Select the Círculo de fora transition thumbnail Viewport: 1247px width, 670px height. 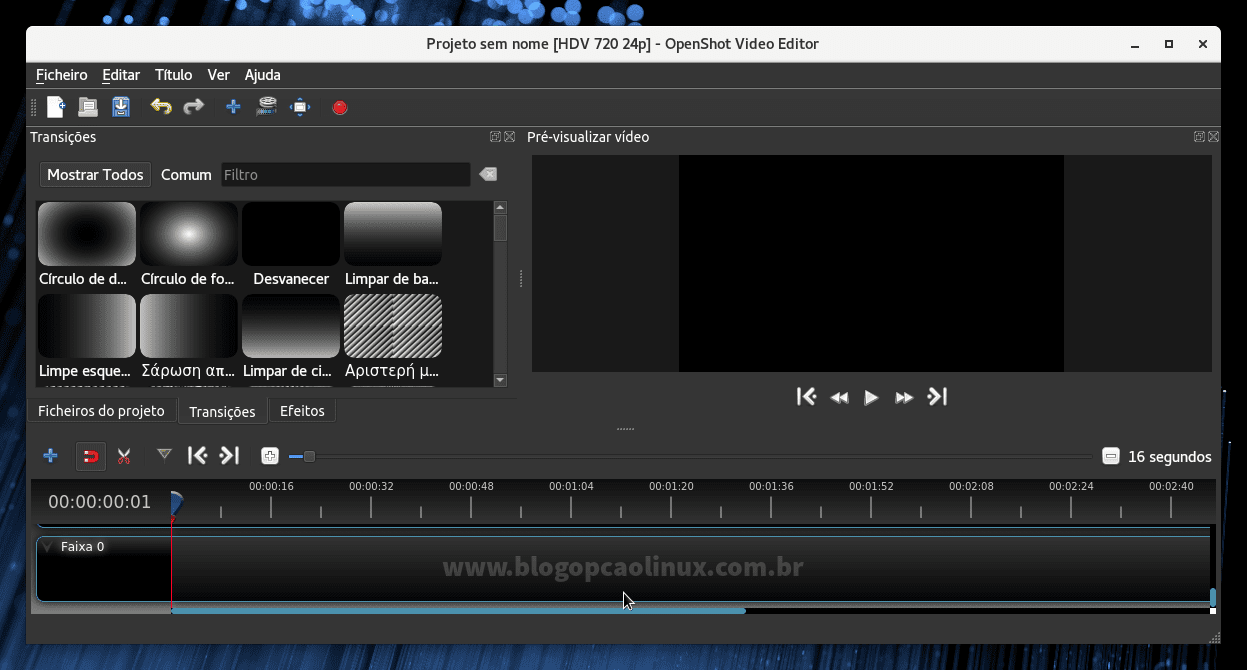click(189, 234)
